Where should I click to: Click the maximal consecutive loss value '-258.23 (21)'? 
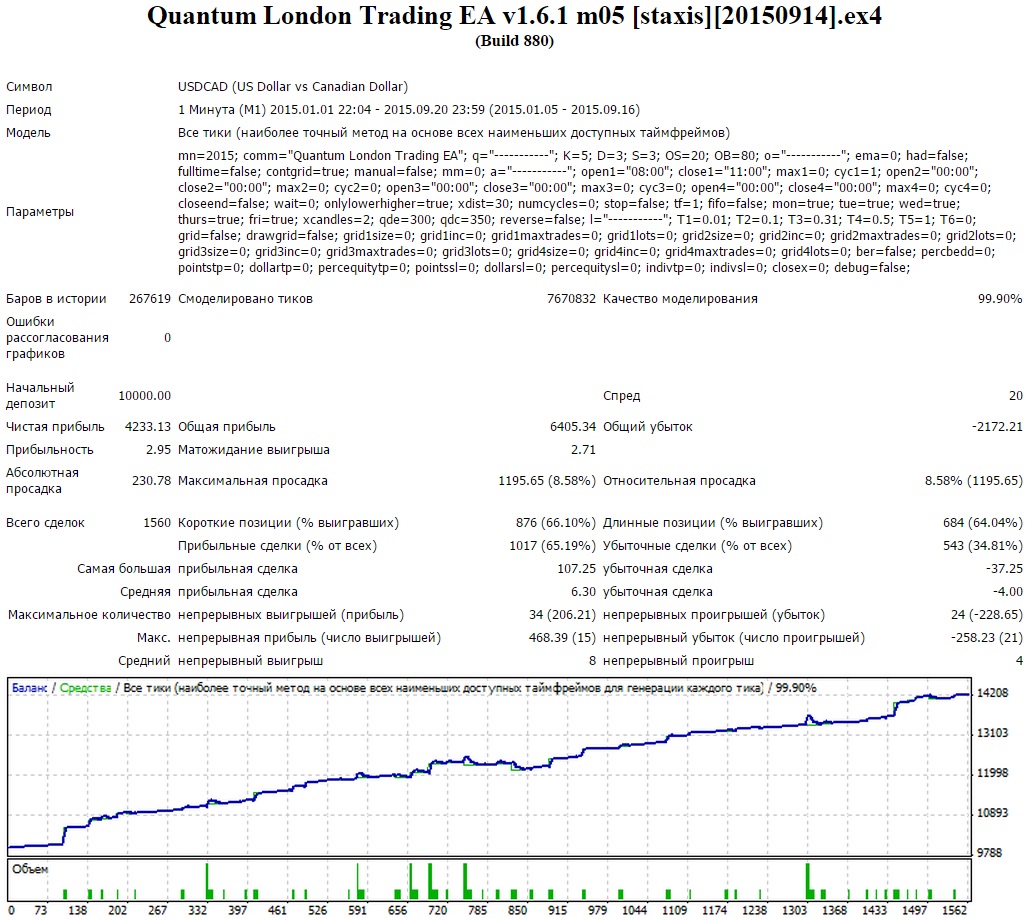point(987,638)
